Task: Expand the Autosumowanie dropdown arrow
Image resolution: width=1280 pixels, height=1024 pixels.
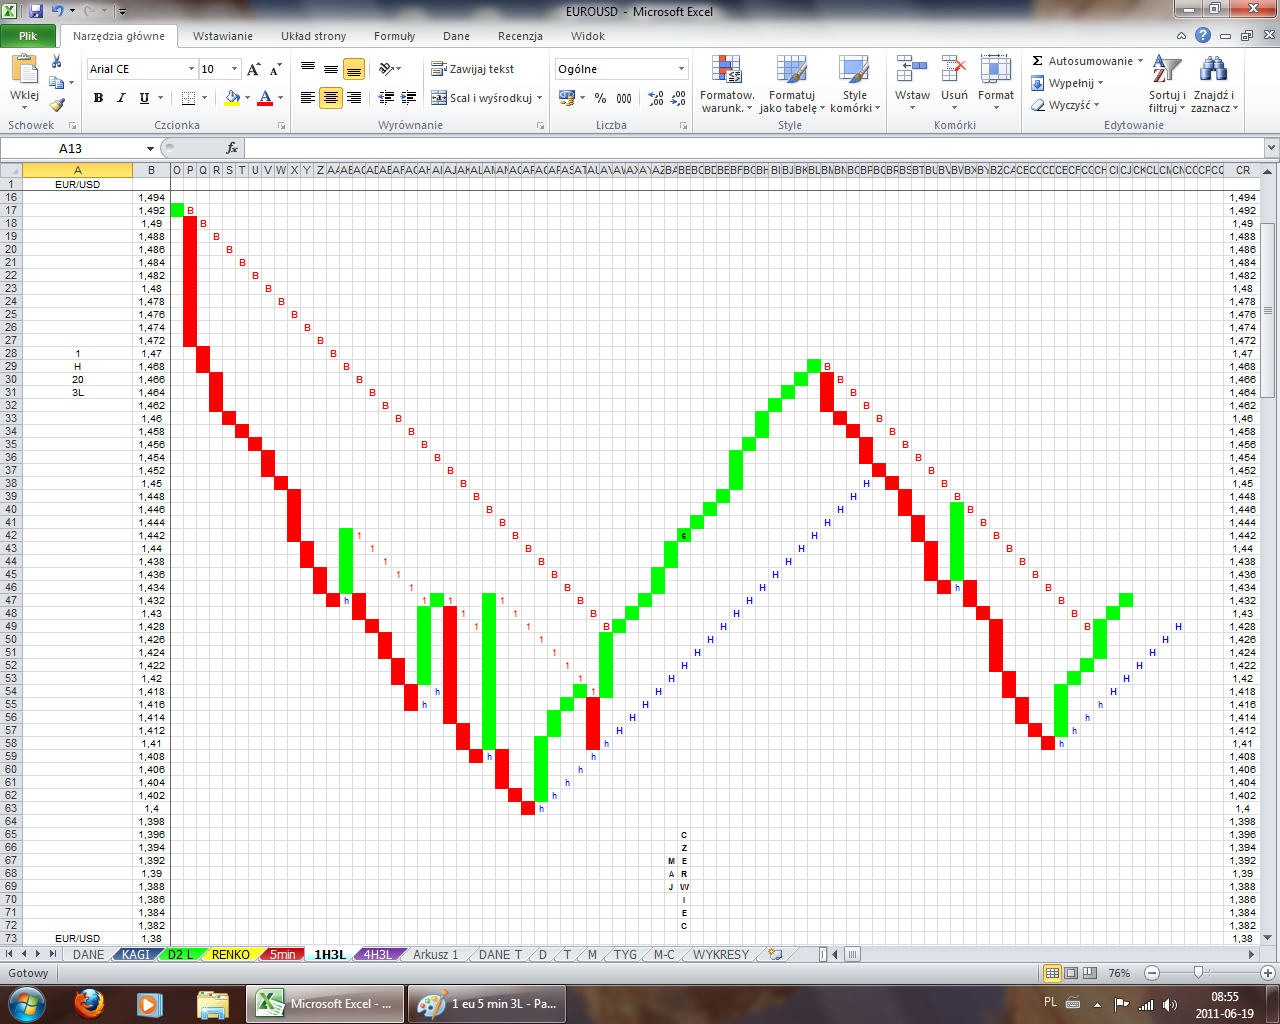Action: [1140, 61]
